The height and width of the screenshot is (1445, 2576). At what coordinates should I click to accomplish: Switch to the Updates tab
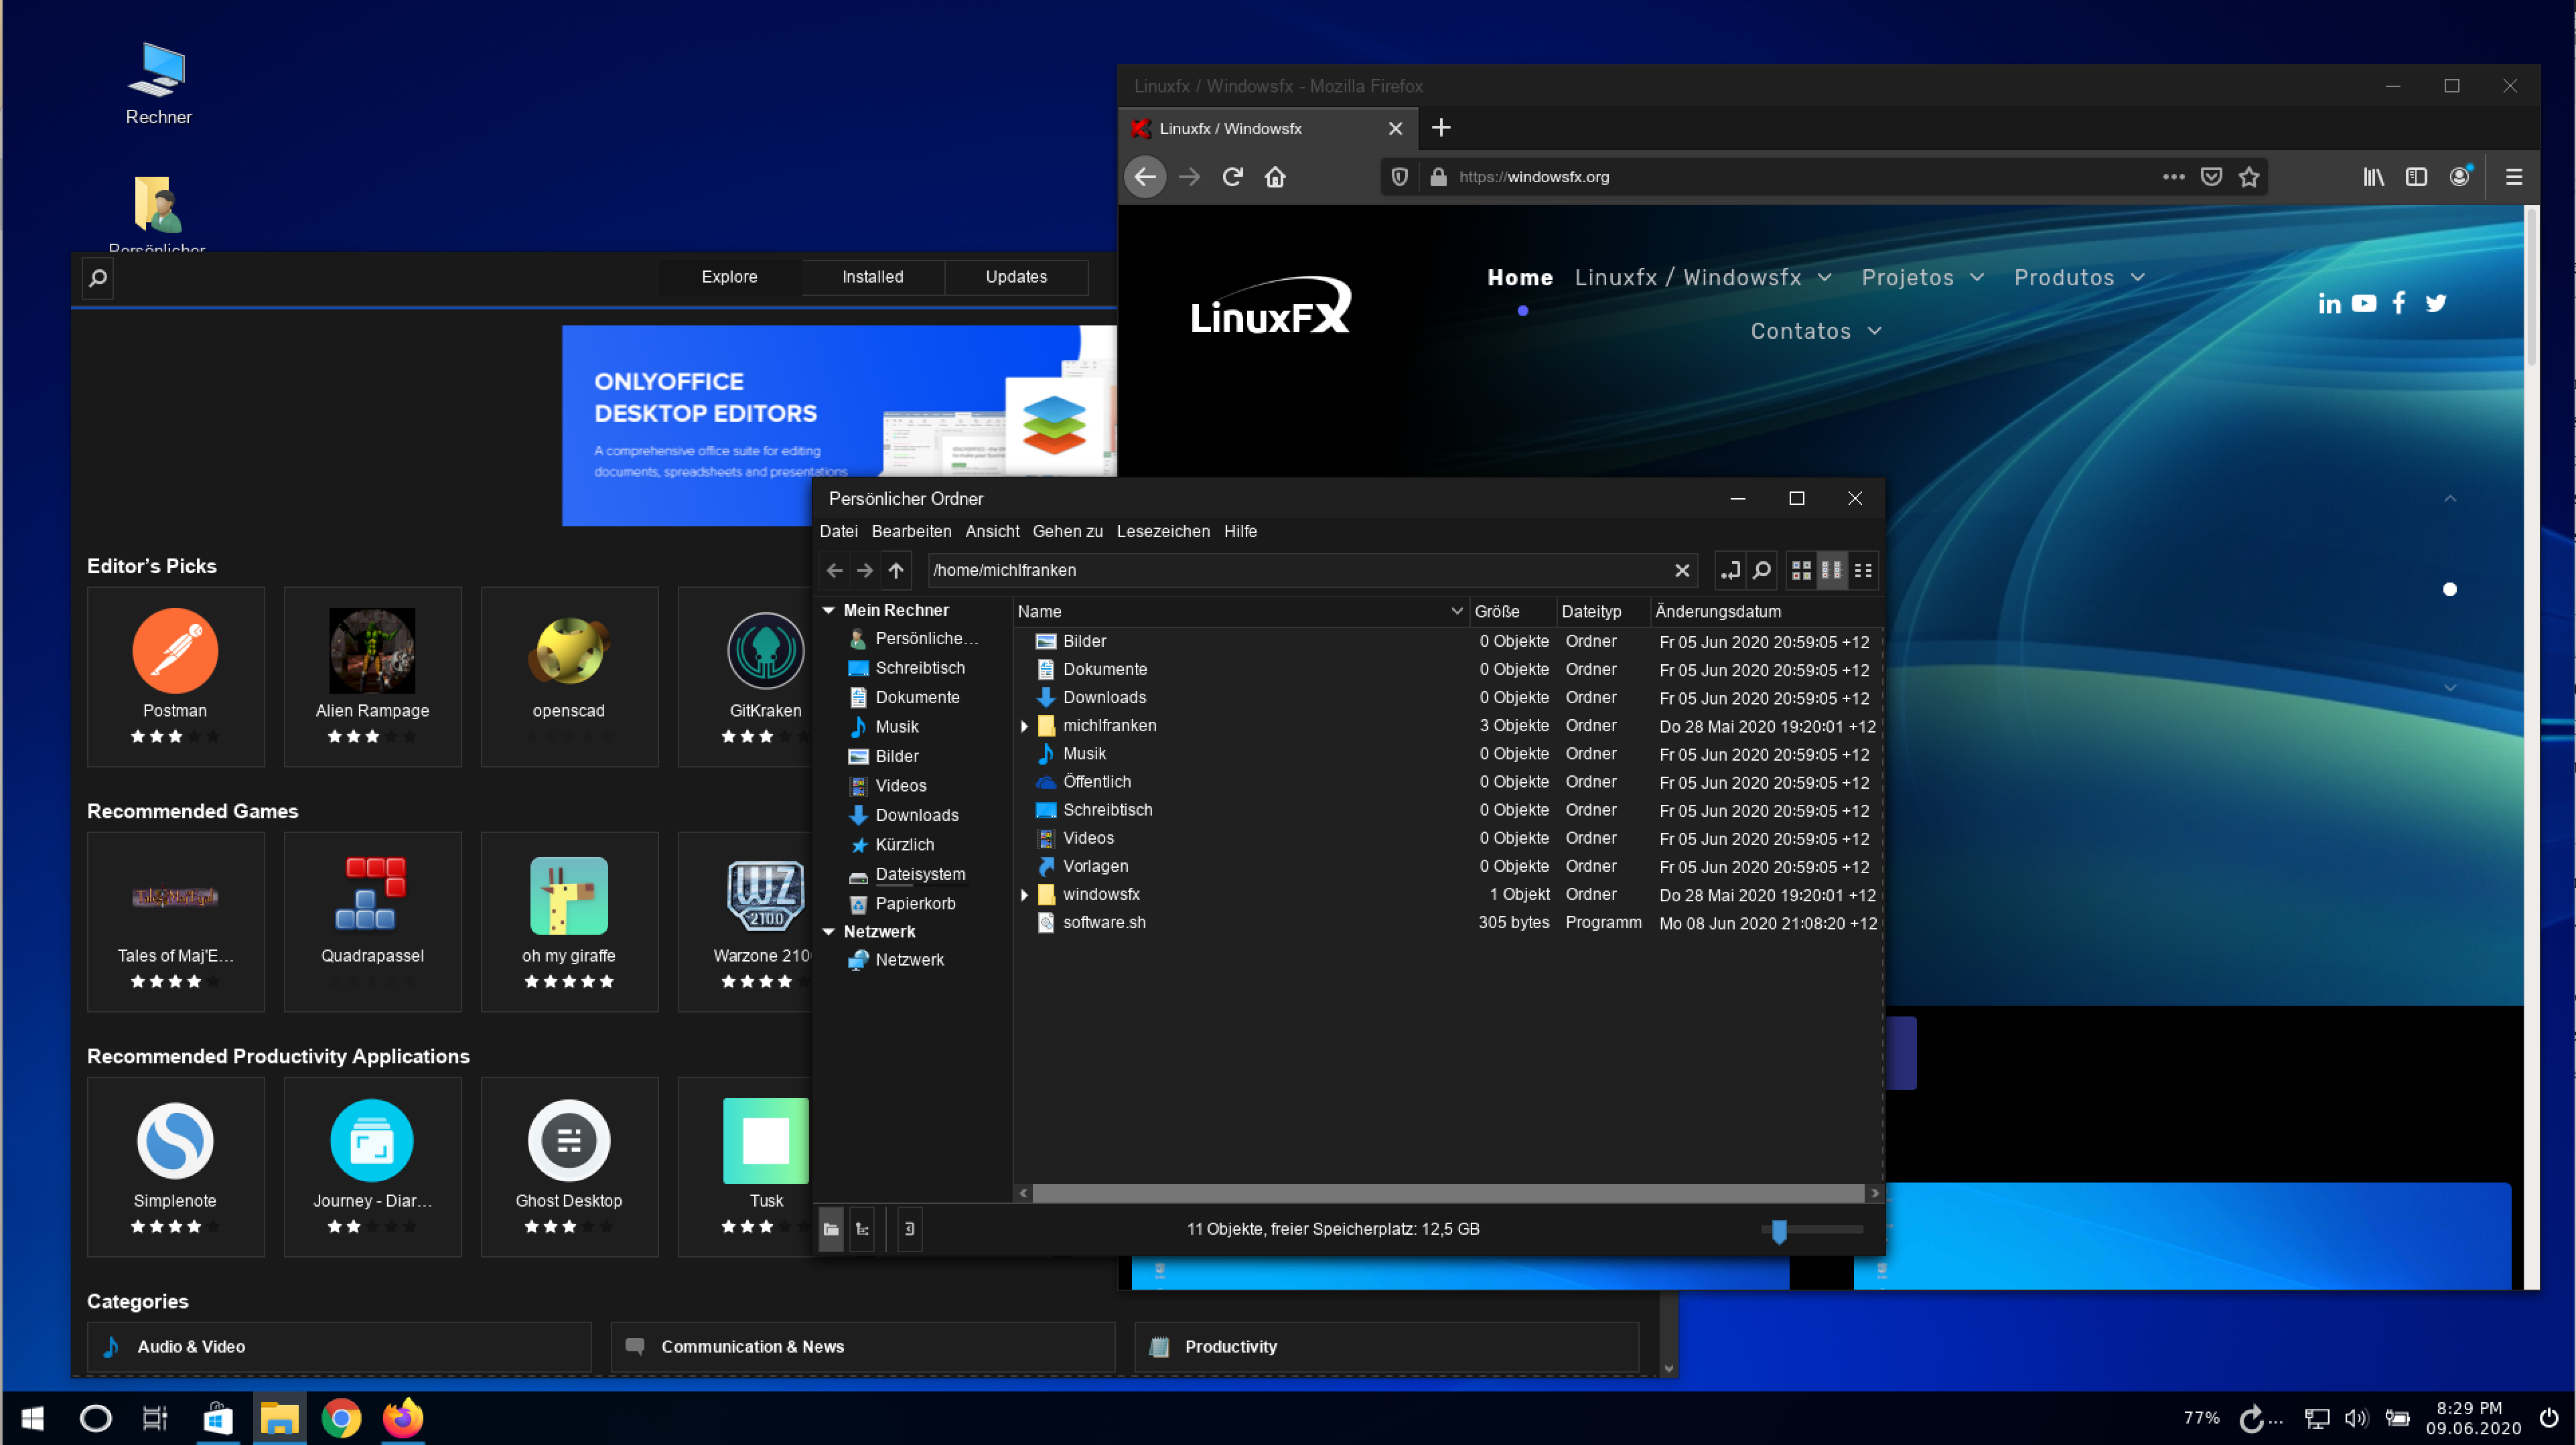(1016, 277)
